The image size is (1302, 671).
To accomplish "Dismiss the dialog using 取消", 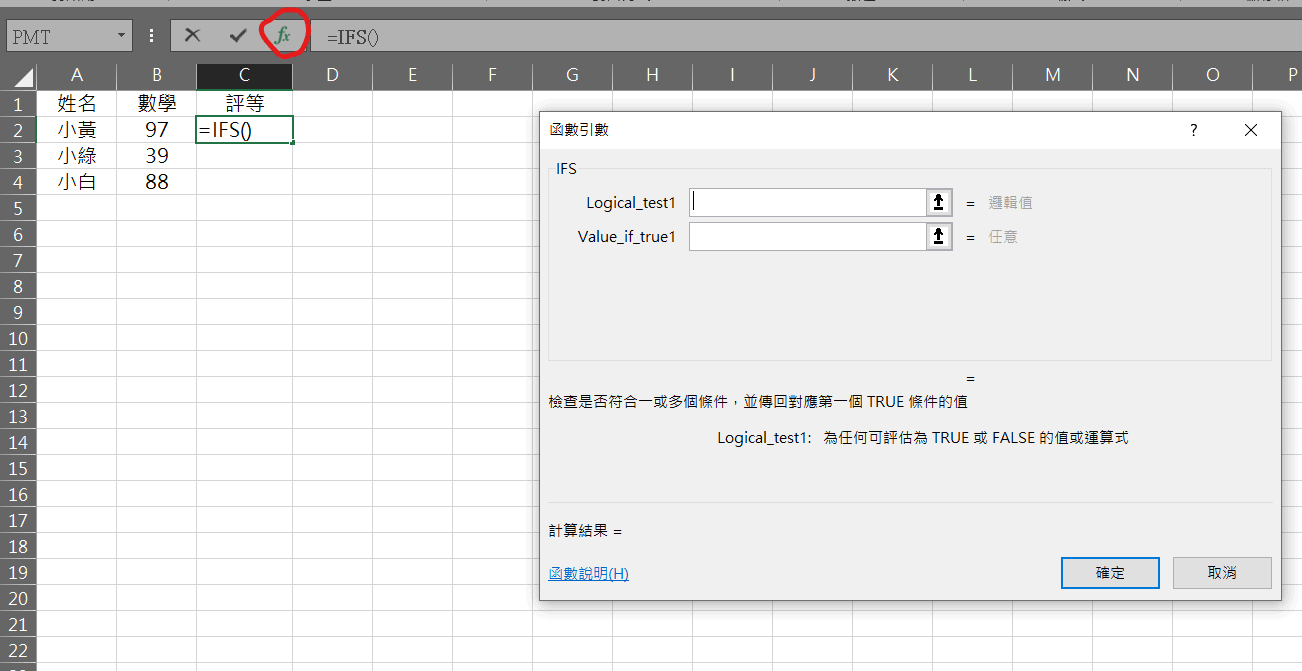I will (1222, 572).
